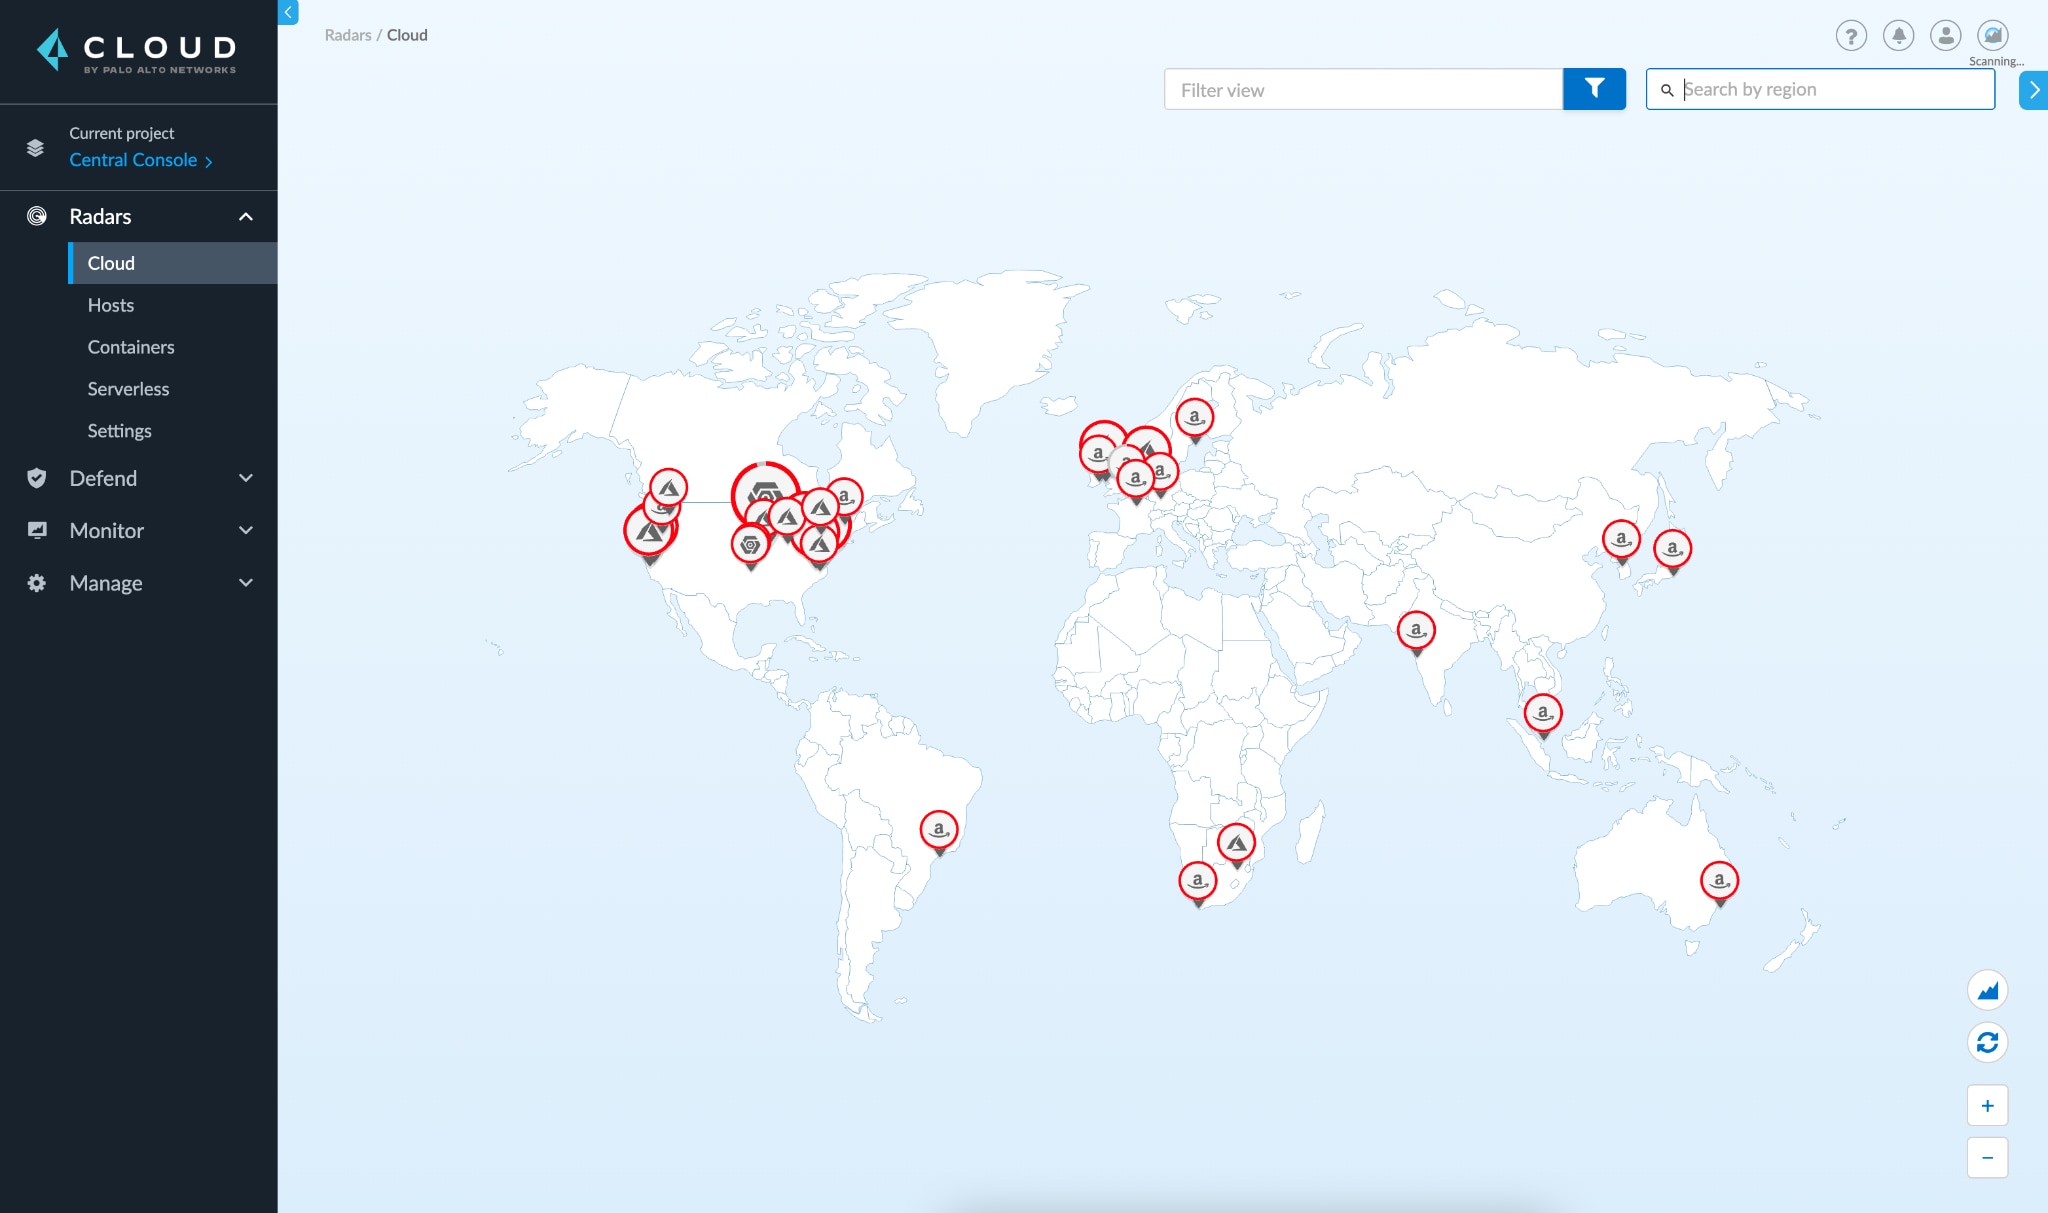Click the Prisma Cloud logo

137,52
